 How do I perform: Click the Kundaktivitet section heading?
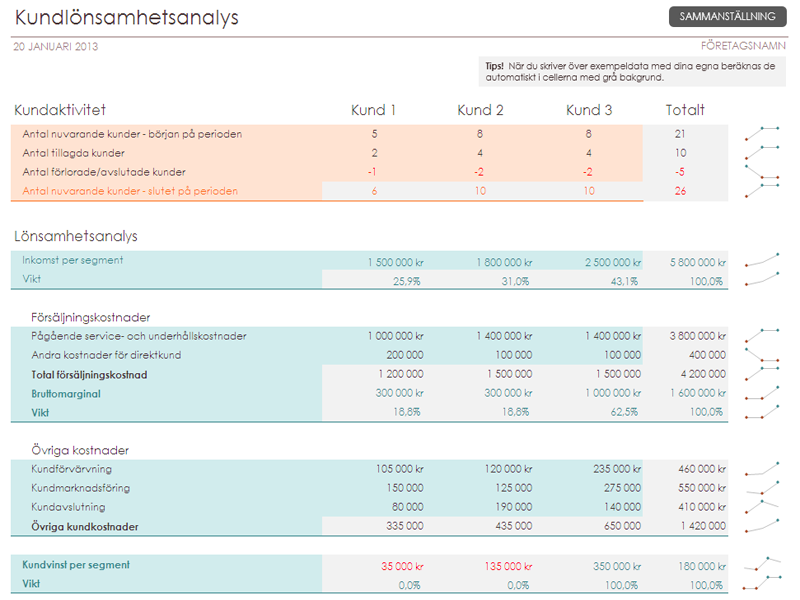click(x=60, y=110)
